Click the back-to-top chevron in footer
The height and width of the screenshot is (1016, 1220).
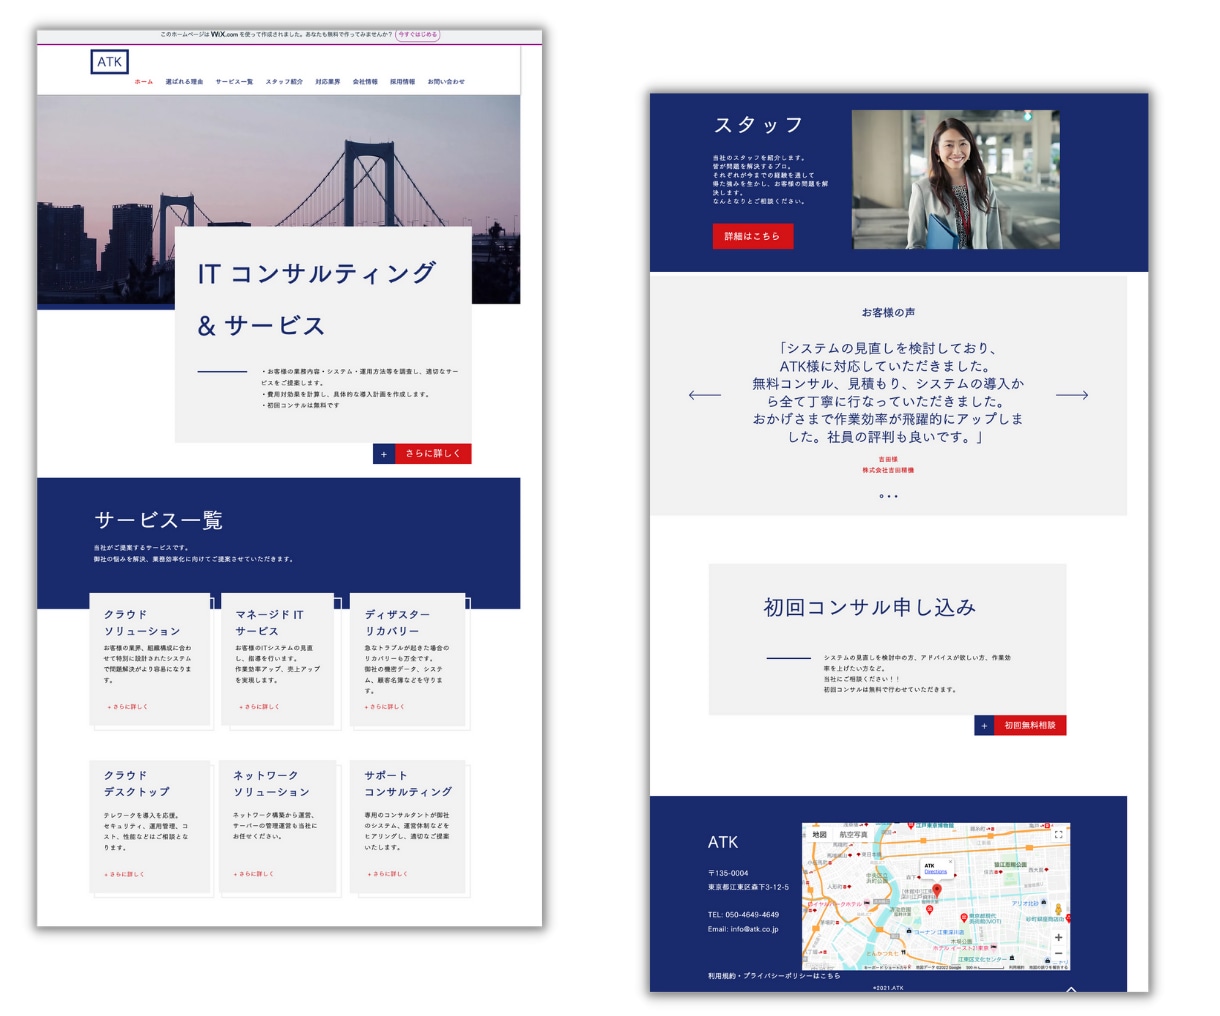coord(1071,989)
